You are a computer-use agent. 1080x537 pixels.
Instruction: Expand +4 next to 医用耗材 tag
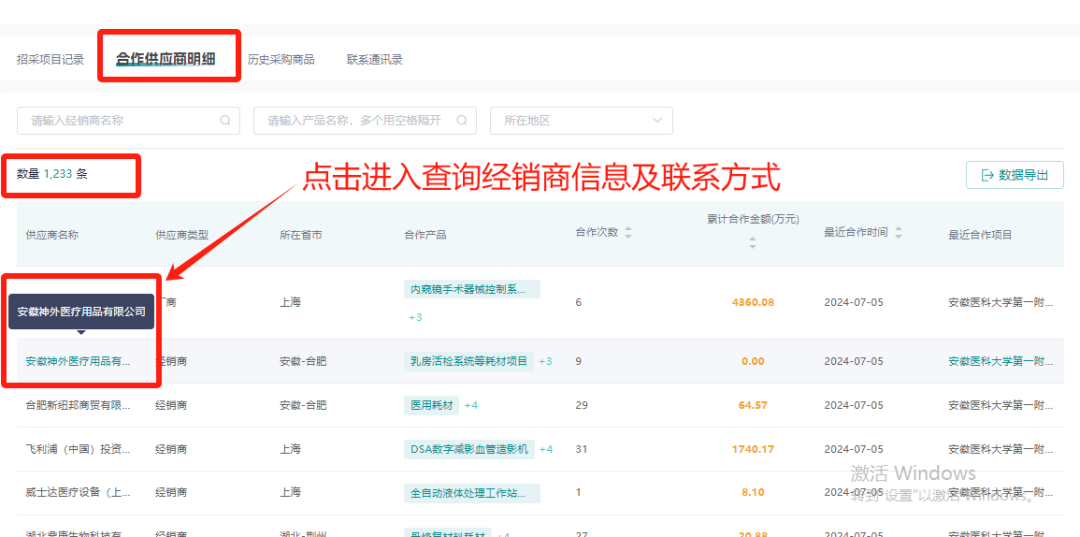pyautogui.click(x=471, y=405)
